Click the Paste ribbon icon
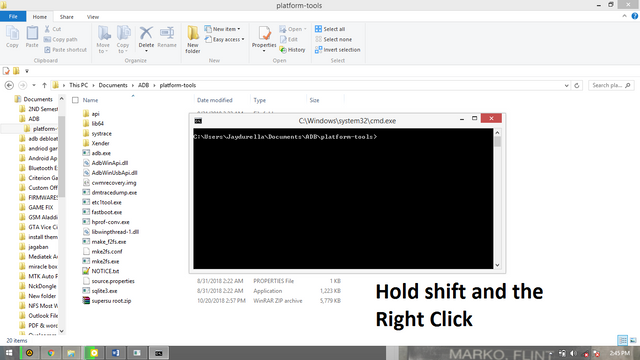The image size is (640, 360). (x=32, y=37)
